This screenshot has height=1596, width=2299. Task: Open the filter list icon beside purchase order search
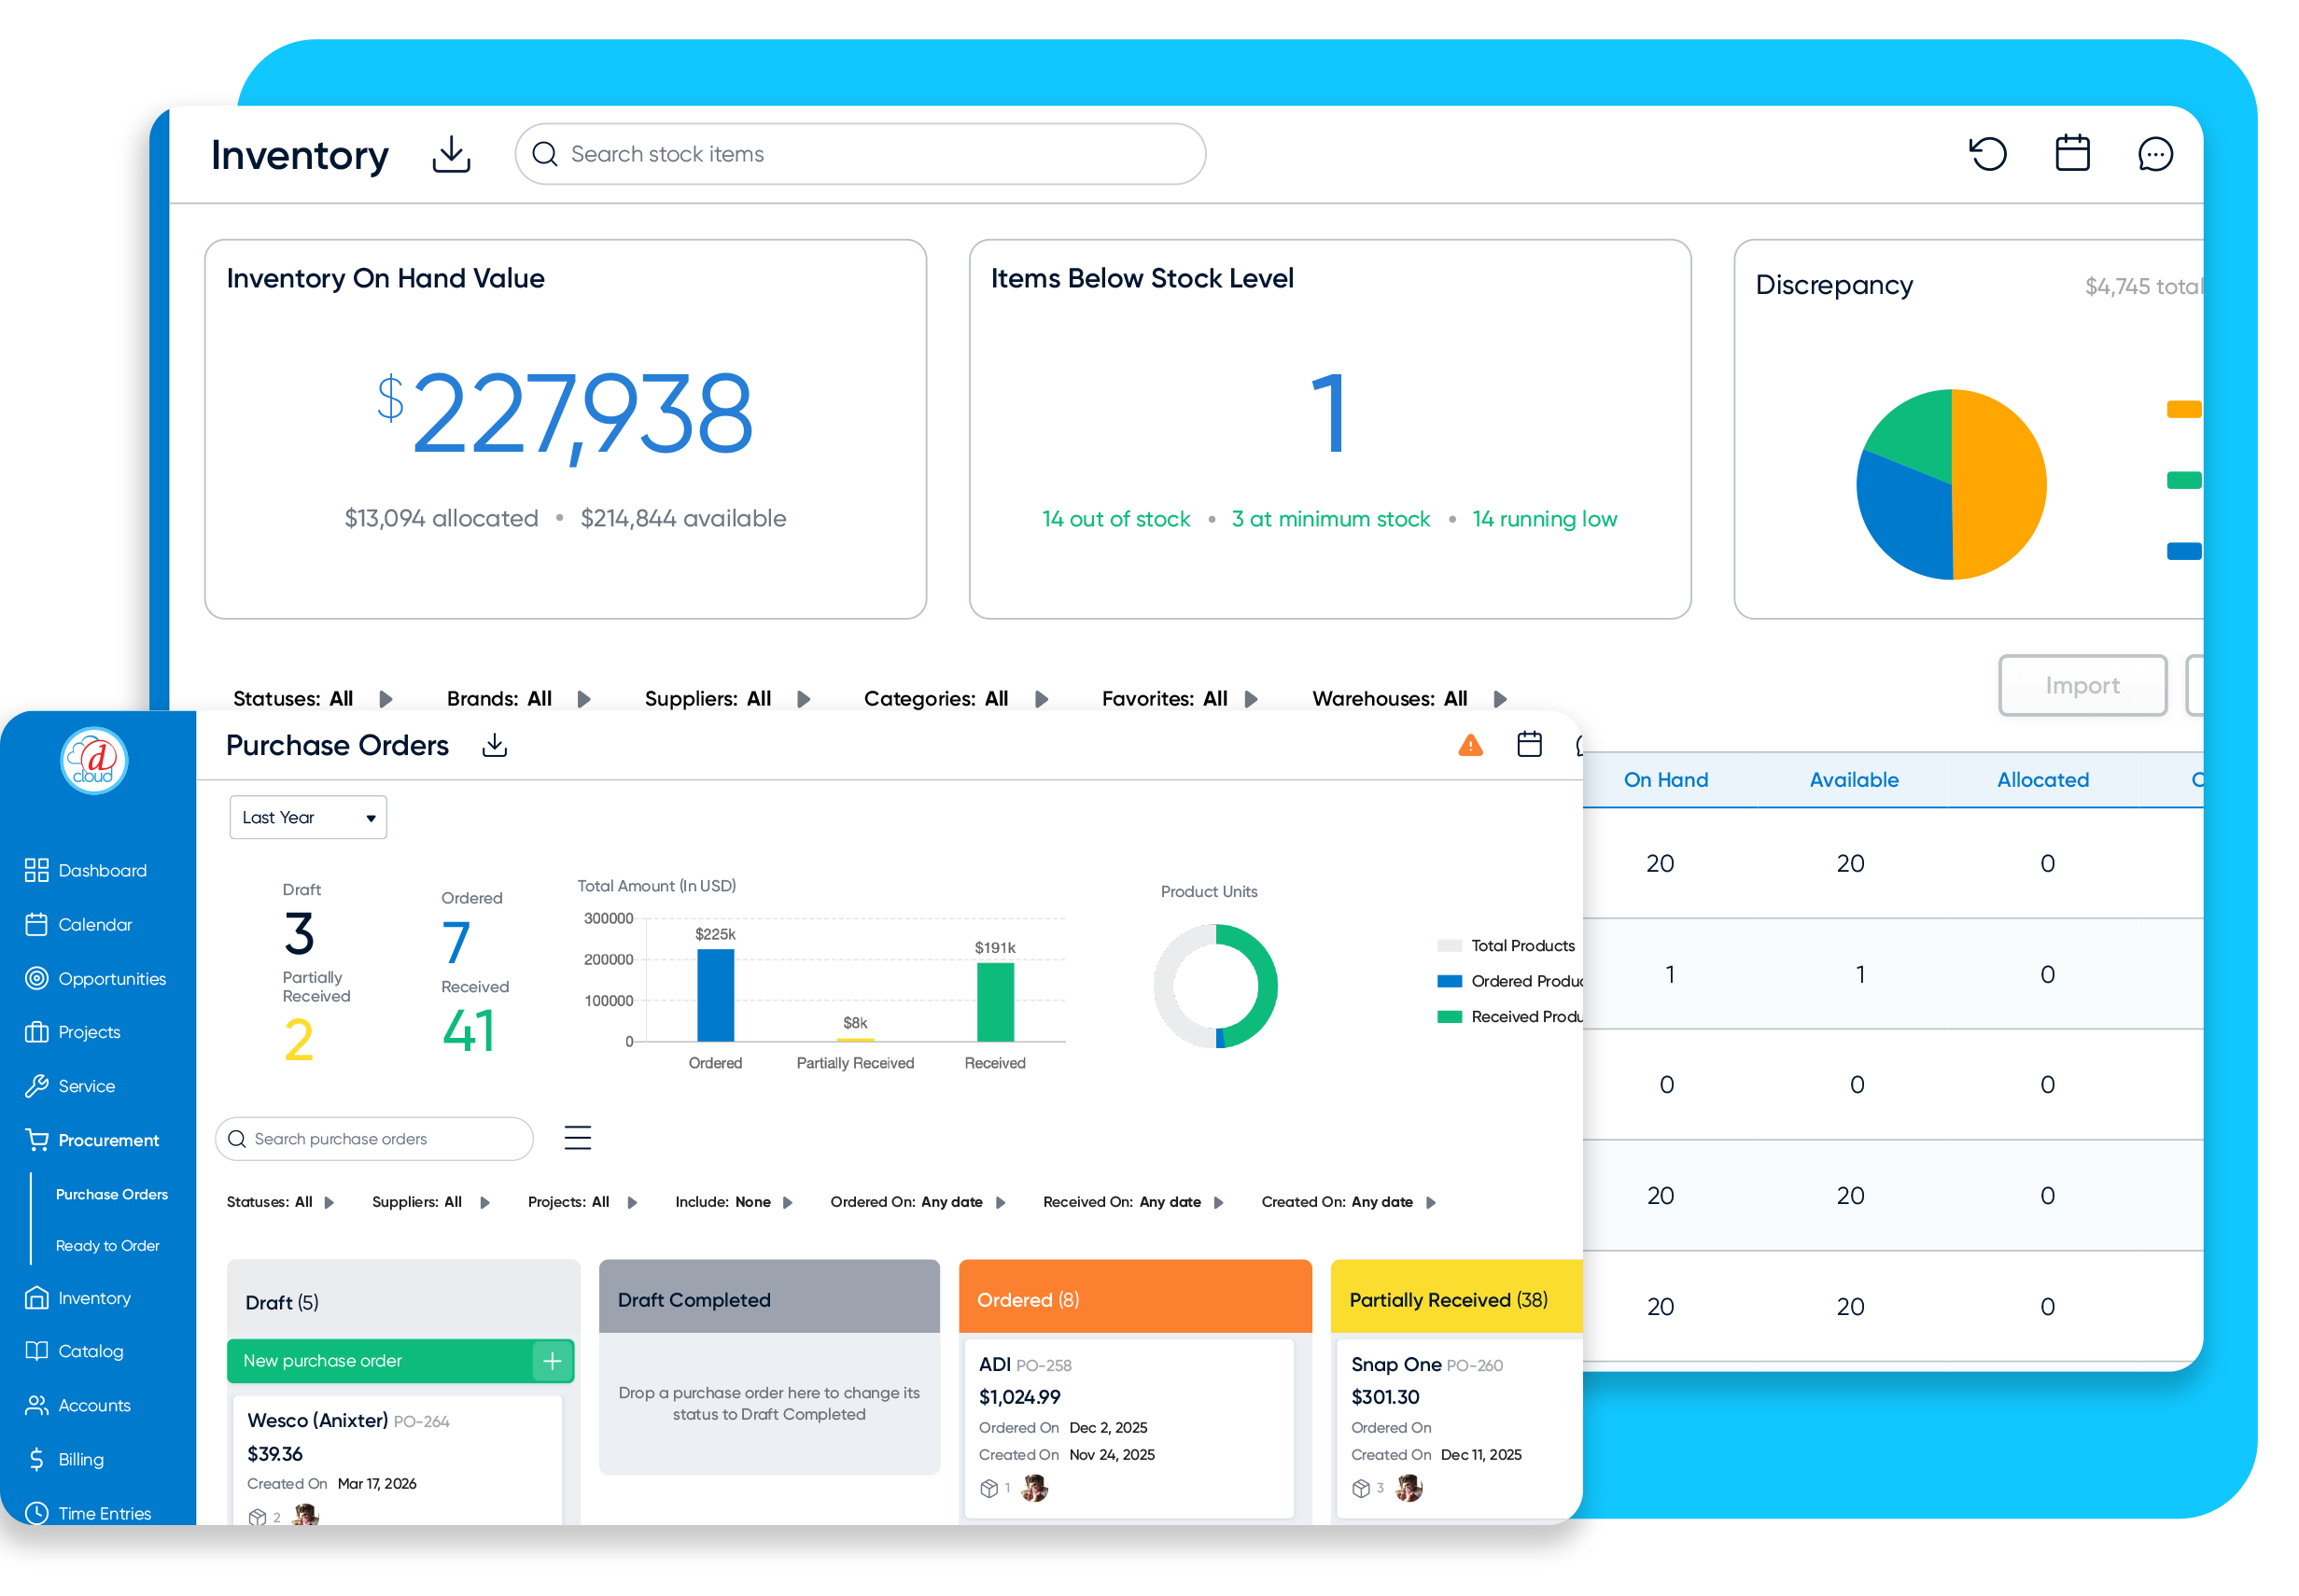(x=578, y=1138)
